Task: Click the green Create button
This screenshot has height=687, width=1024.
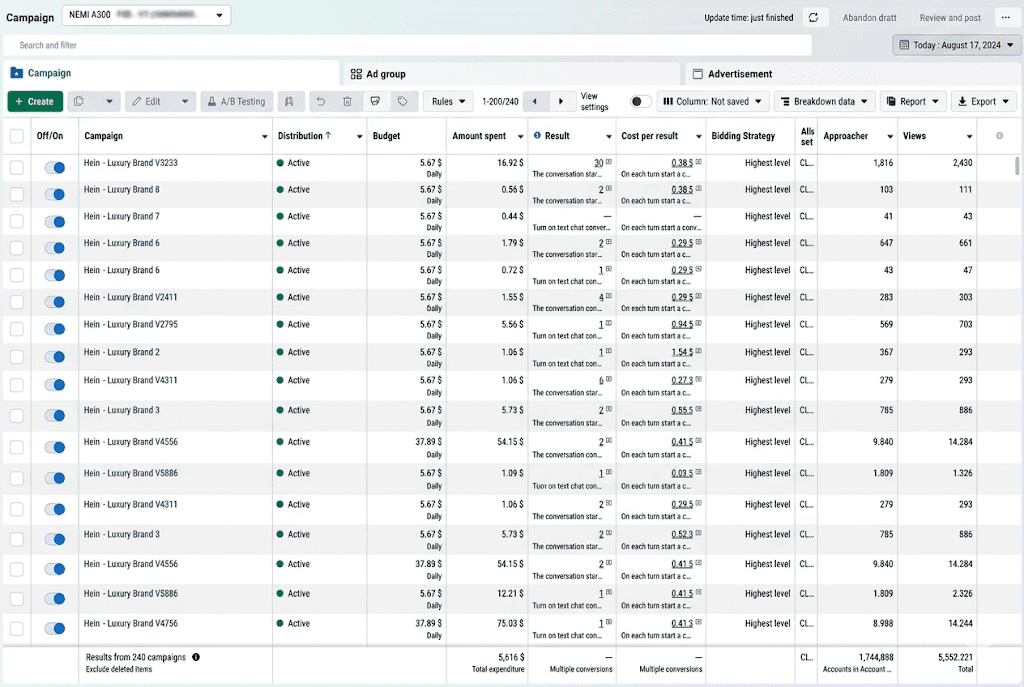Action: 35,101
